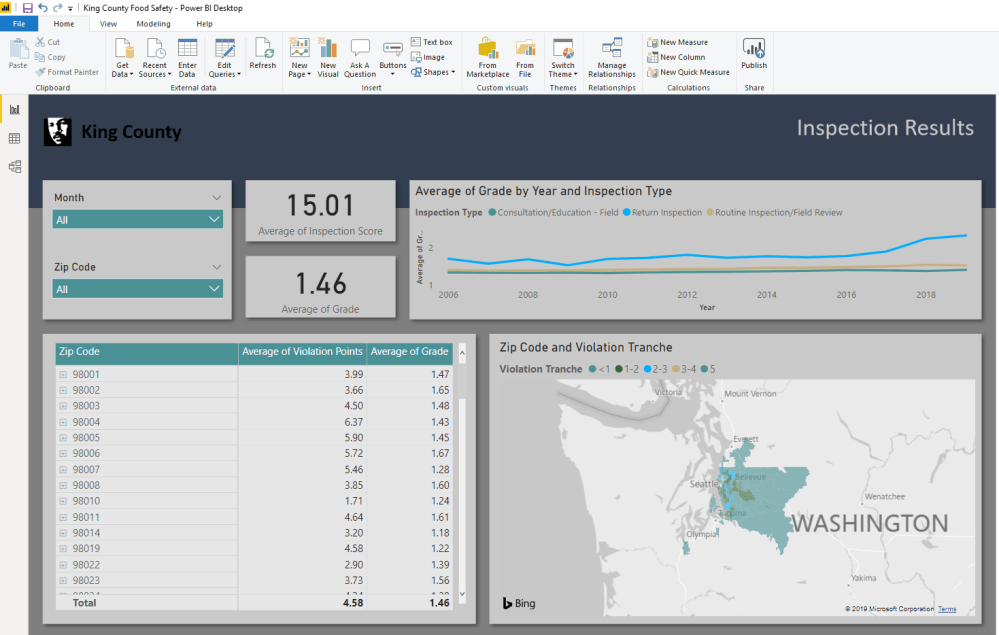Open Model view from the left sidebar

[x=14, y=167]
